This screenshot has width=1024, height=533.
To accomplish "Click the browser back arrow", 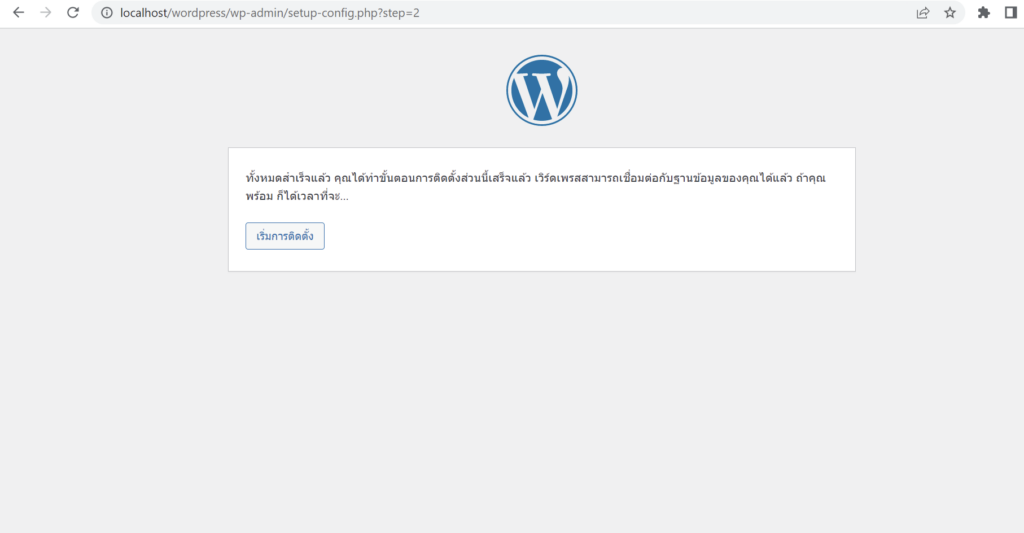I will [x=18, y=13].
